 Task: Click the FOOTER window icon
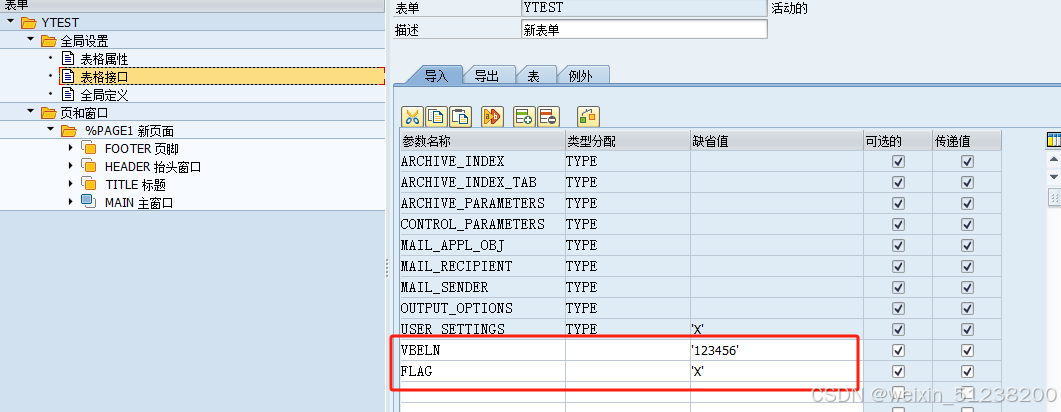click(x=89, y=148)
